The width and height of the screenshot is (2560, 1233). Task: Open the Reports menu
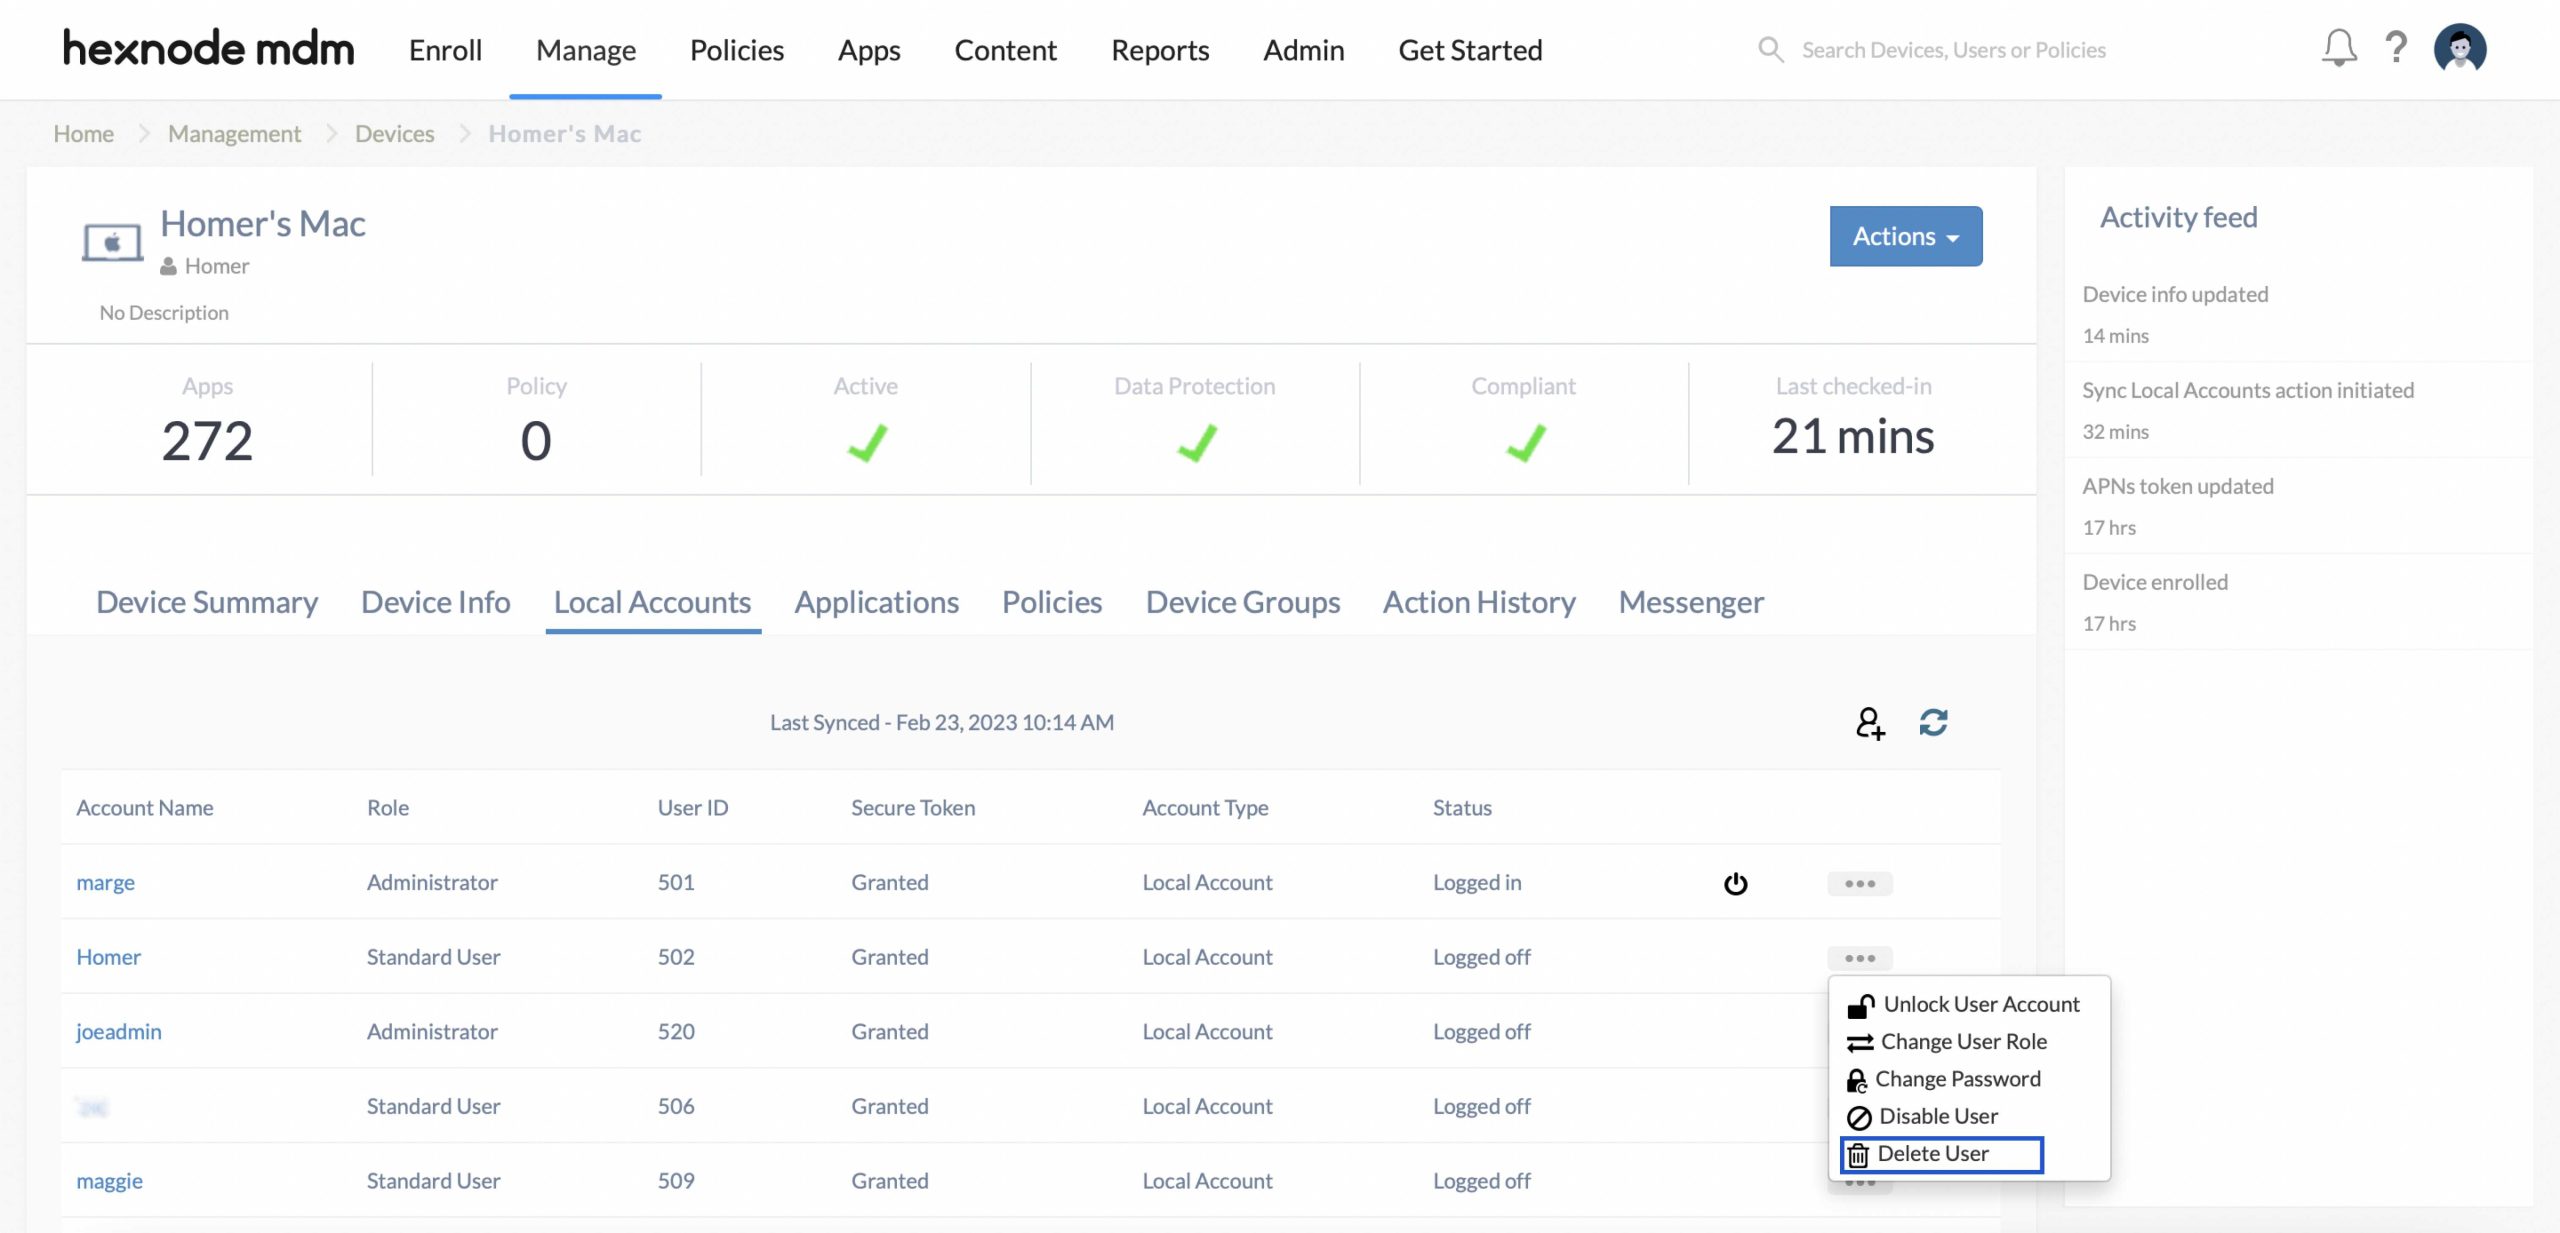click(1160, 50)
